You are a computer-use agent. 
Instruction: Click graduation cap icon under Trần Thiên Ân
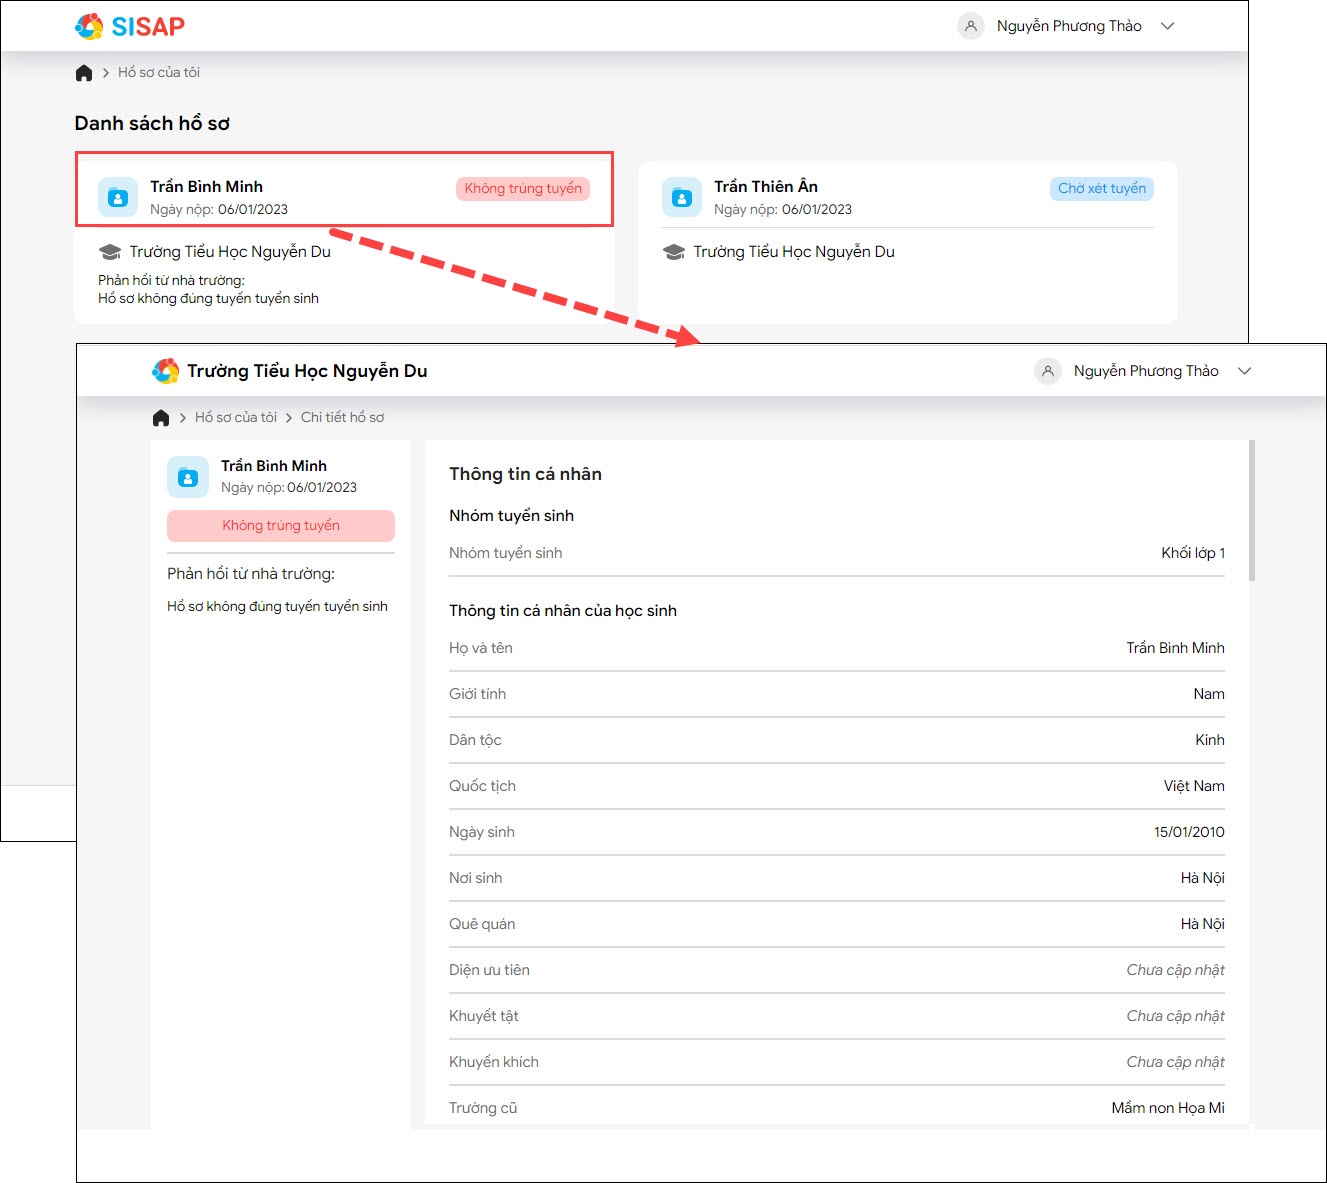(674, 252)
